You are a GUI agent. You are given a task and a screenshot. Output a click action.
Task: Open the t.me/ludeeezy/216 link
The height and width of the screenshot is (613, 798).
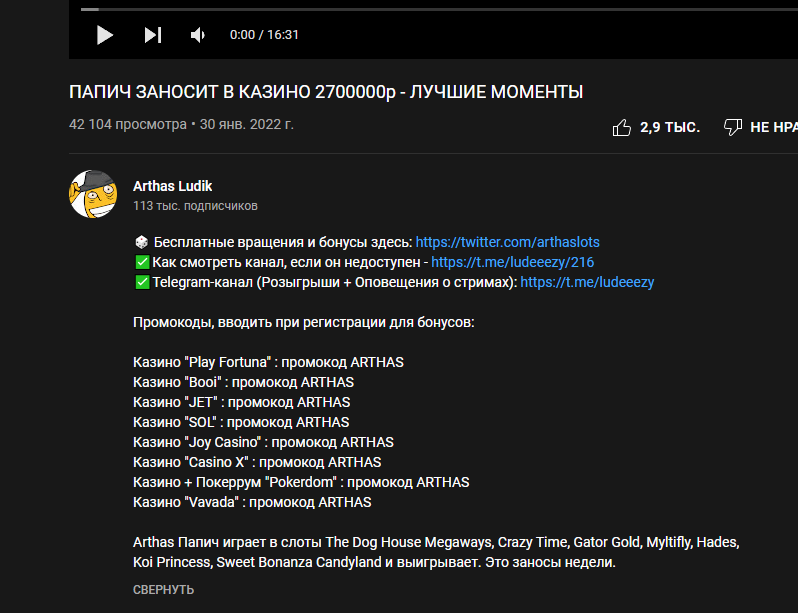coord(512,262)
